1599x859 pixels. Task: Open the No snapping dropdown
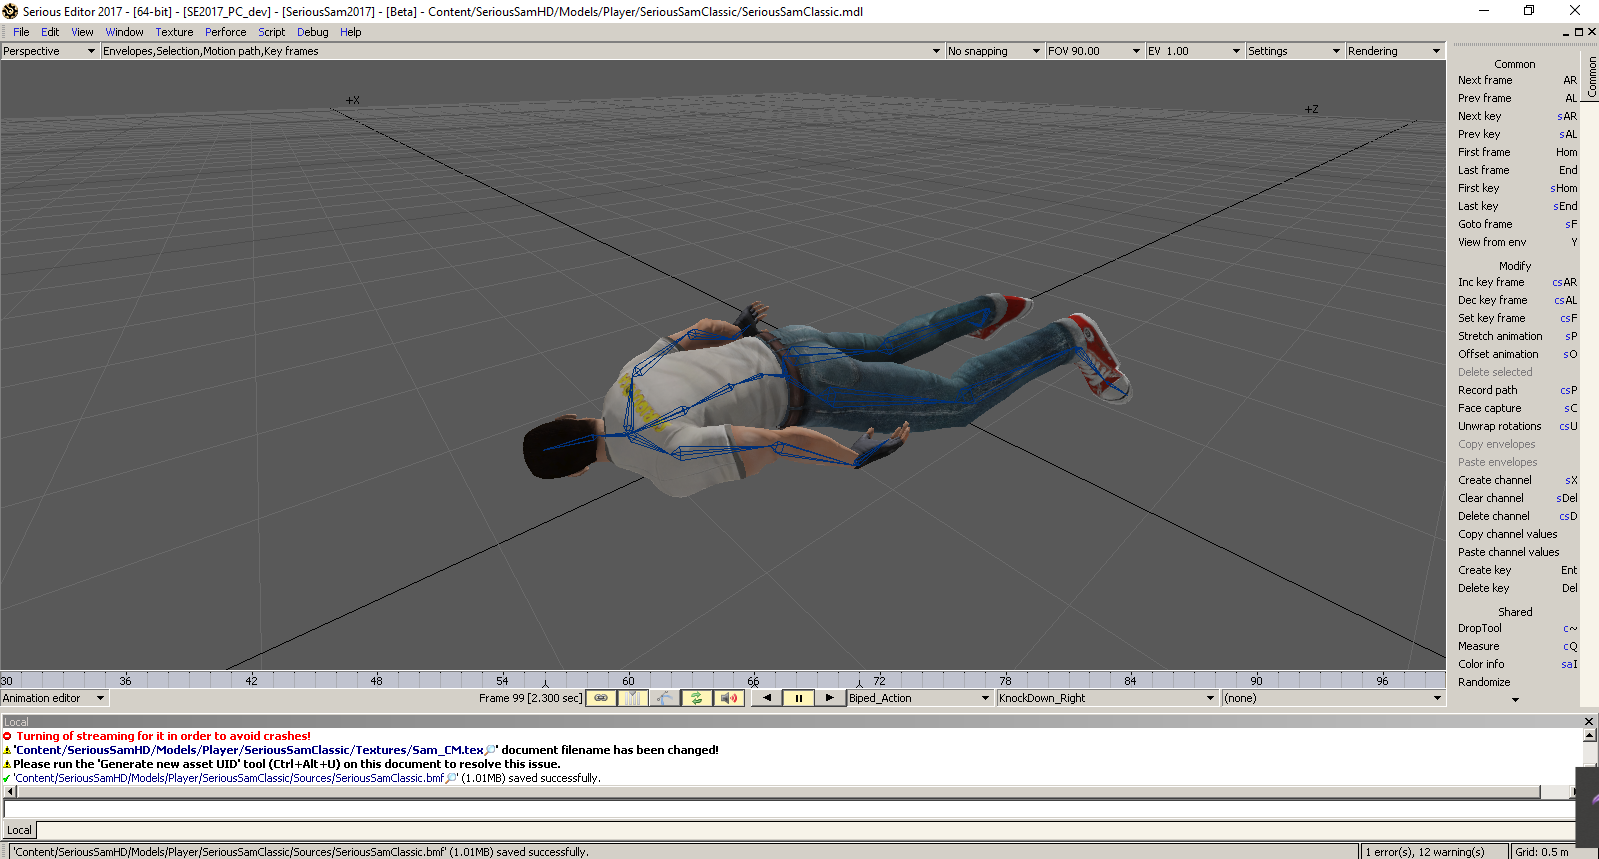994,51
